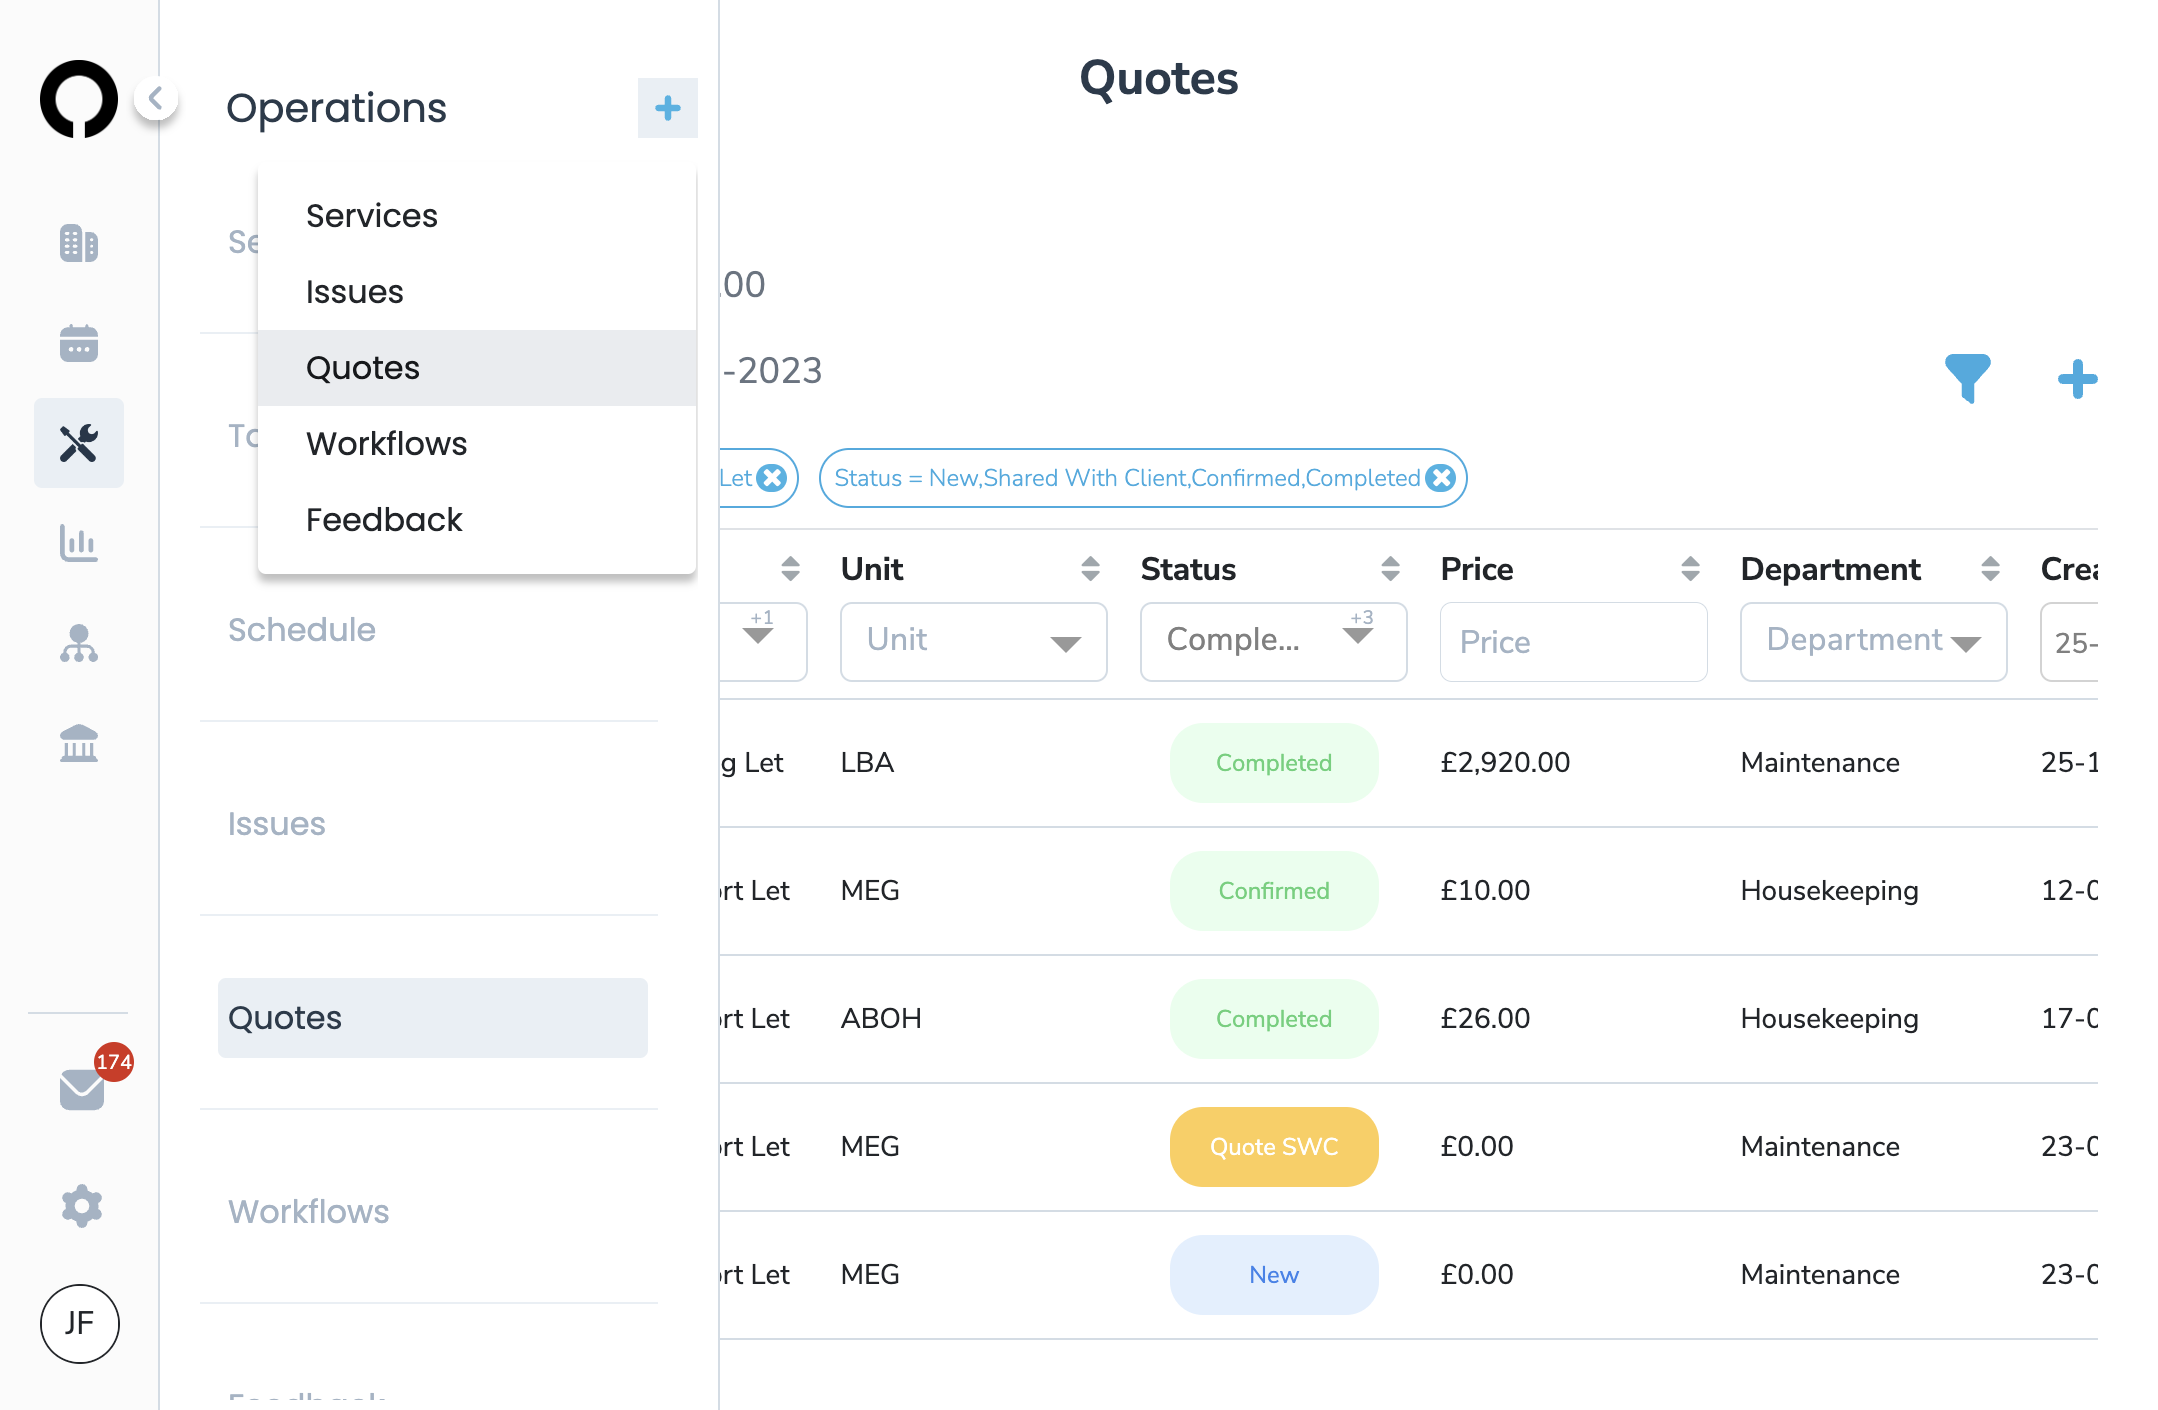The width and height of the screenshot is (2158, 1410).
Task: Open the mail inbox with 174 badge
Action: [x=82, y=1088]
